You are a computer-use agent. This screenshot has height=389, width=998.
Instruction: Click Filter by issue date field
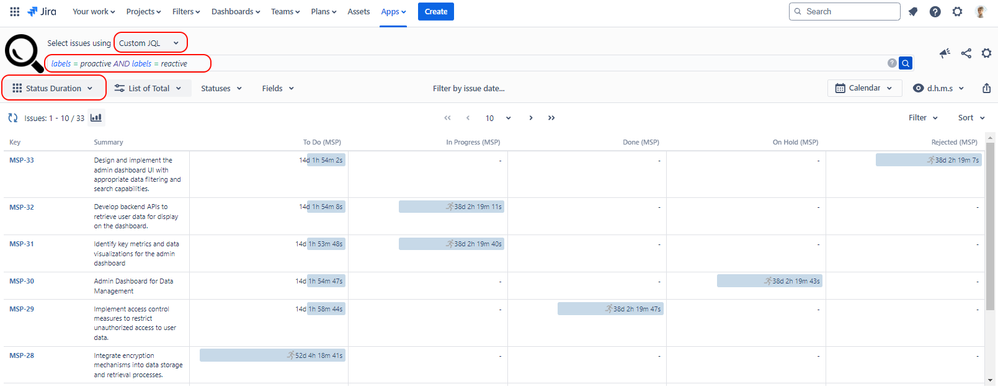pyautogui.click(x=468, y=88)
